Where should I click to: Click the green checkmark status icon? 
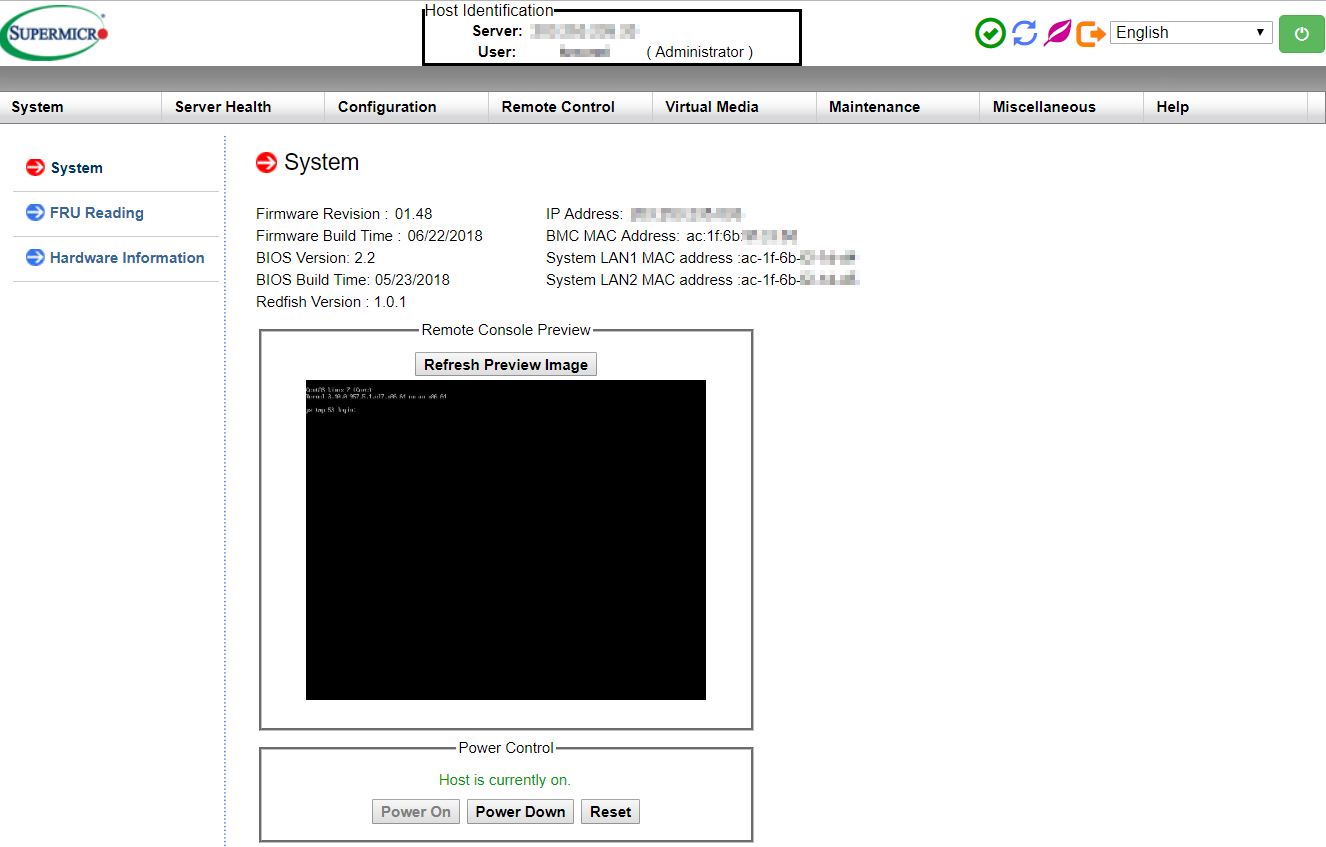990,33
